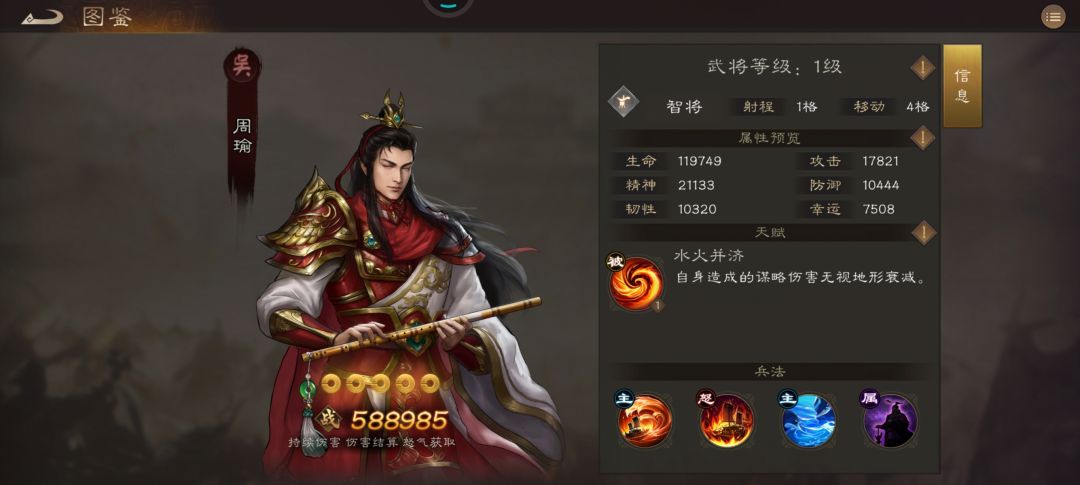Click the 吴 faction badge

[241, 66]
